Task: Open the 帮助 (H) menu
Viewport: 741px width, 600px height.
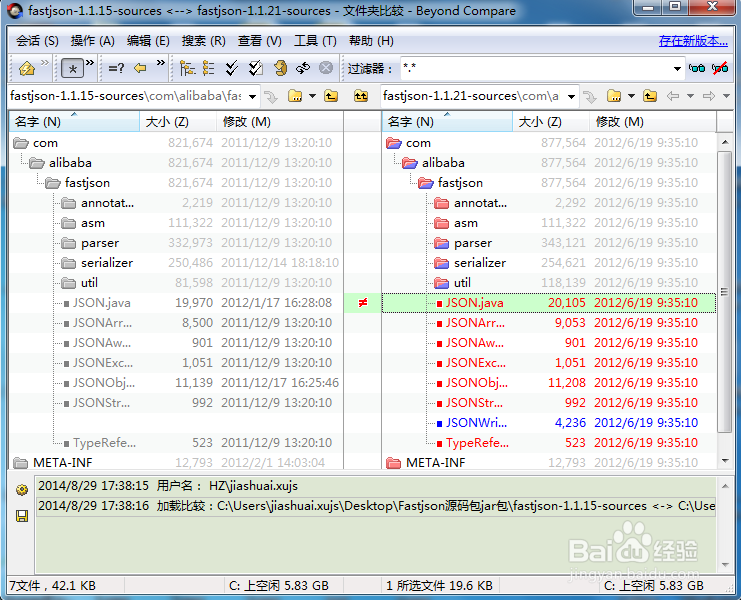Action: pyautogui.click(x=371, y=41)
